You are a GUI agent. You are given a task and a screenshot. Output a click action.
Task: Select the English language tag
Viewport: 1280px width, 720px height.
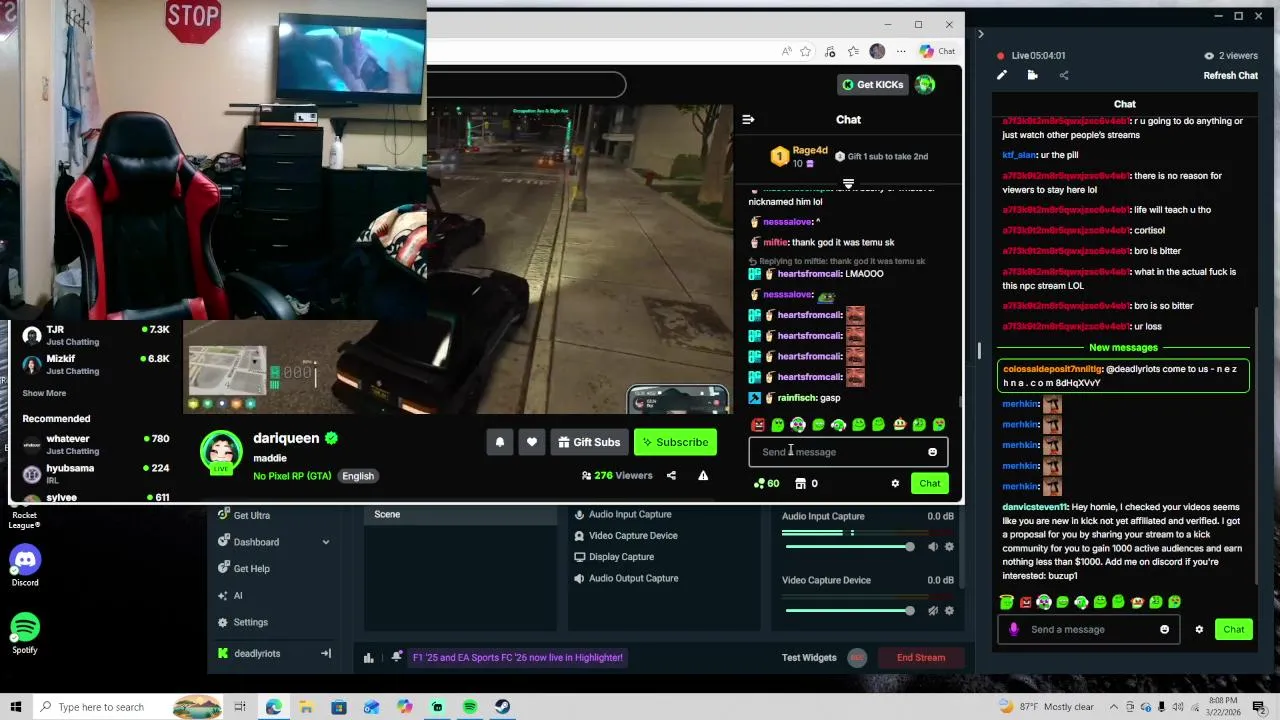[358, 476]
